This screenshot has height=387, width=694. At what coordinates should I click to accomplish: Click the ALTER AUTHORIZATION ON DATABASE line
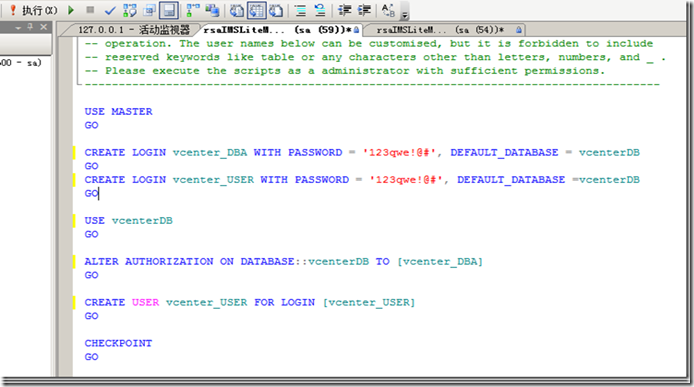click(283, 262)
